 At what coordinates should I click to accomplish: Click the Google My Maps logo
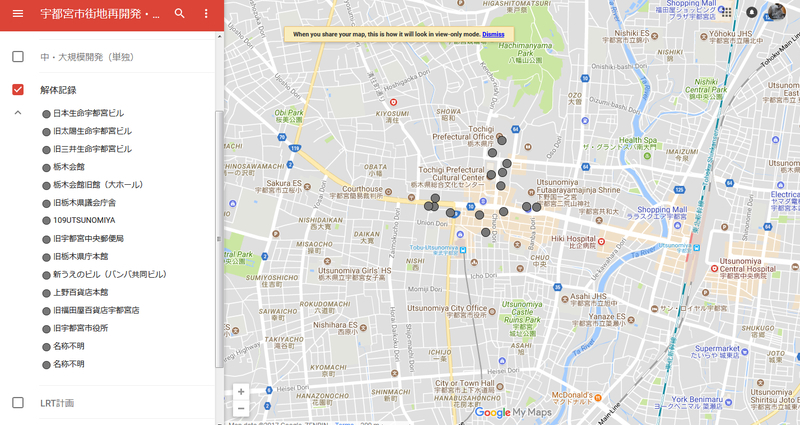(x=512, y=412)
